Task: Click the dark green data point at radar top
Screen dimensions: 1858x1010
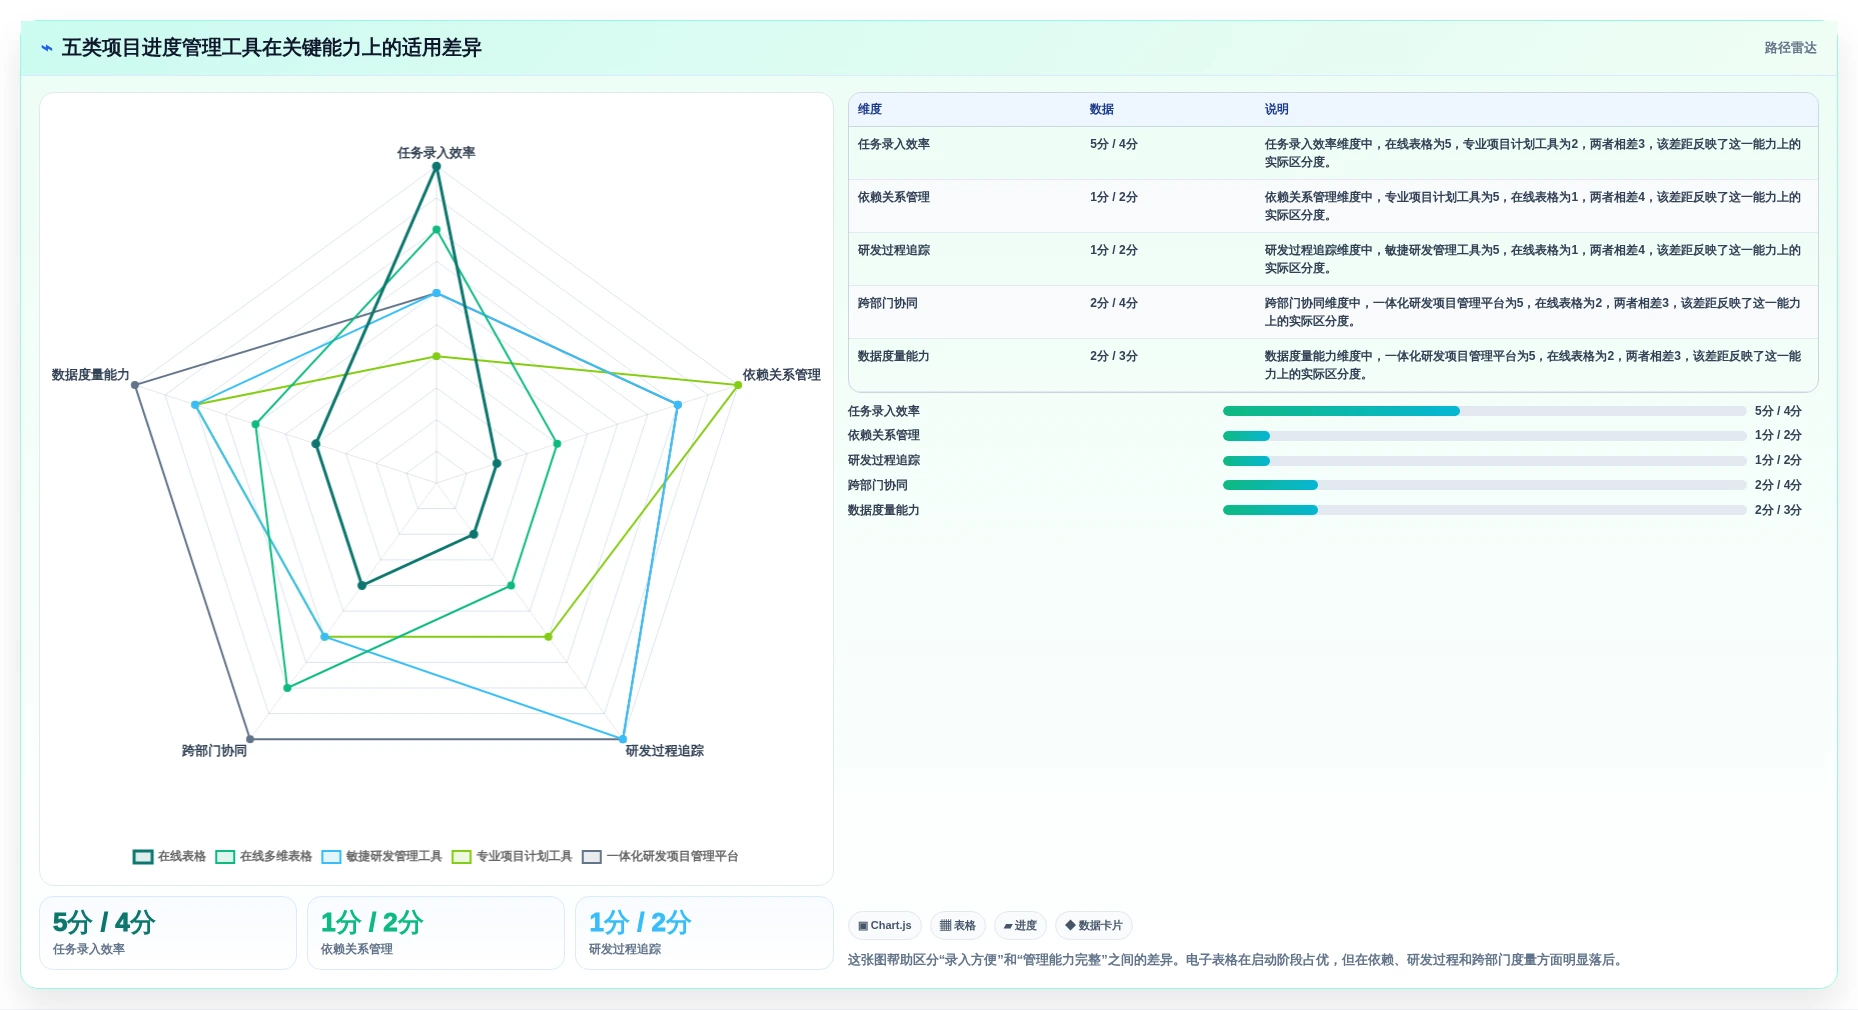Action: click(436, 167)
